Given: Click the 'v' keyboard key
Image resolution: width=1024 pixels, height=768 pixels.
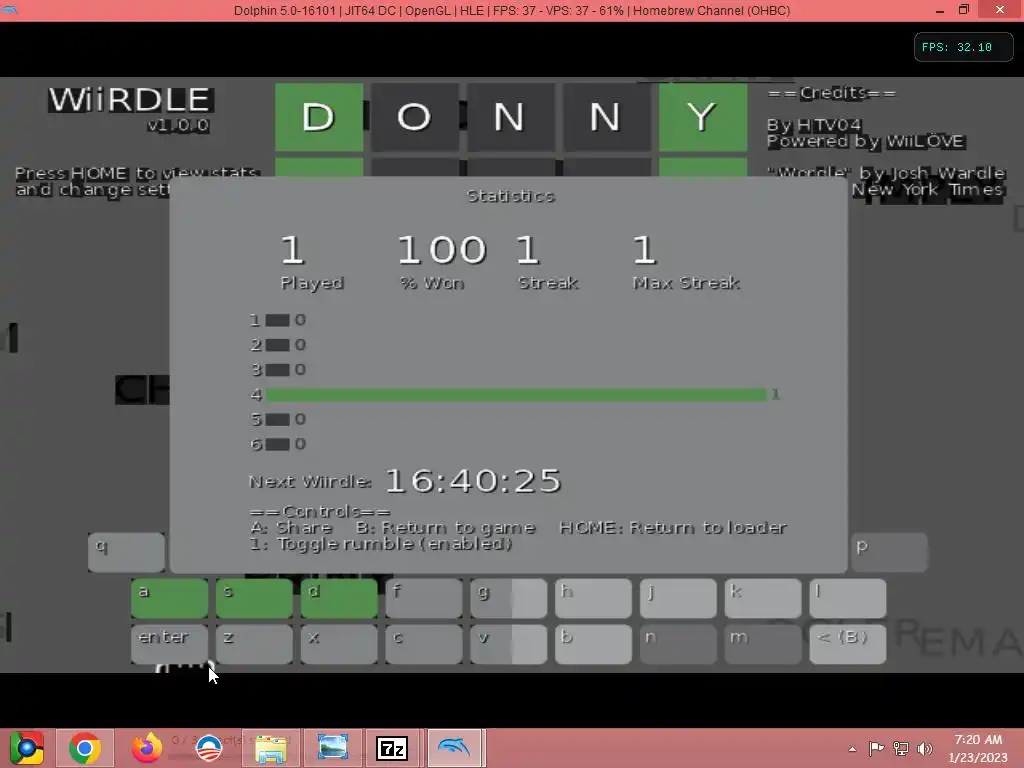Looking at the screenshot, I should 509,644.
